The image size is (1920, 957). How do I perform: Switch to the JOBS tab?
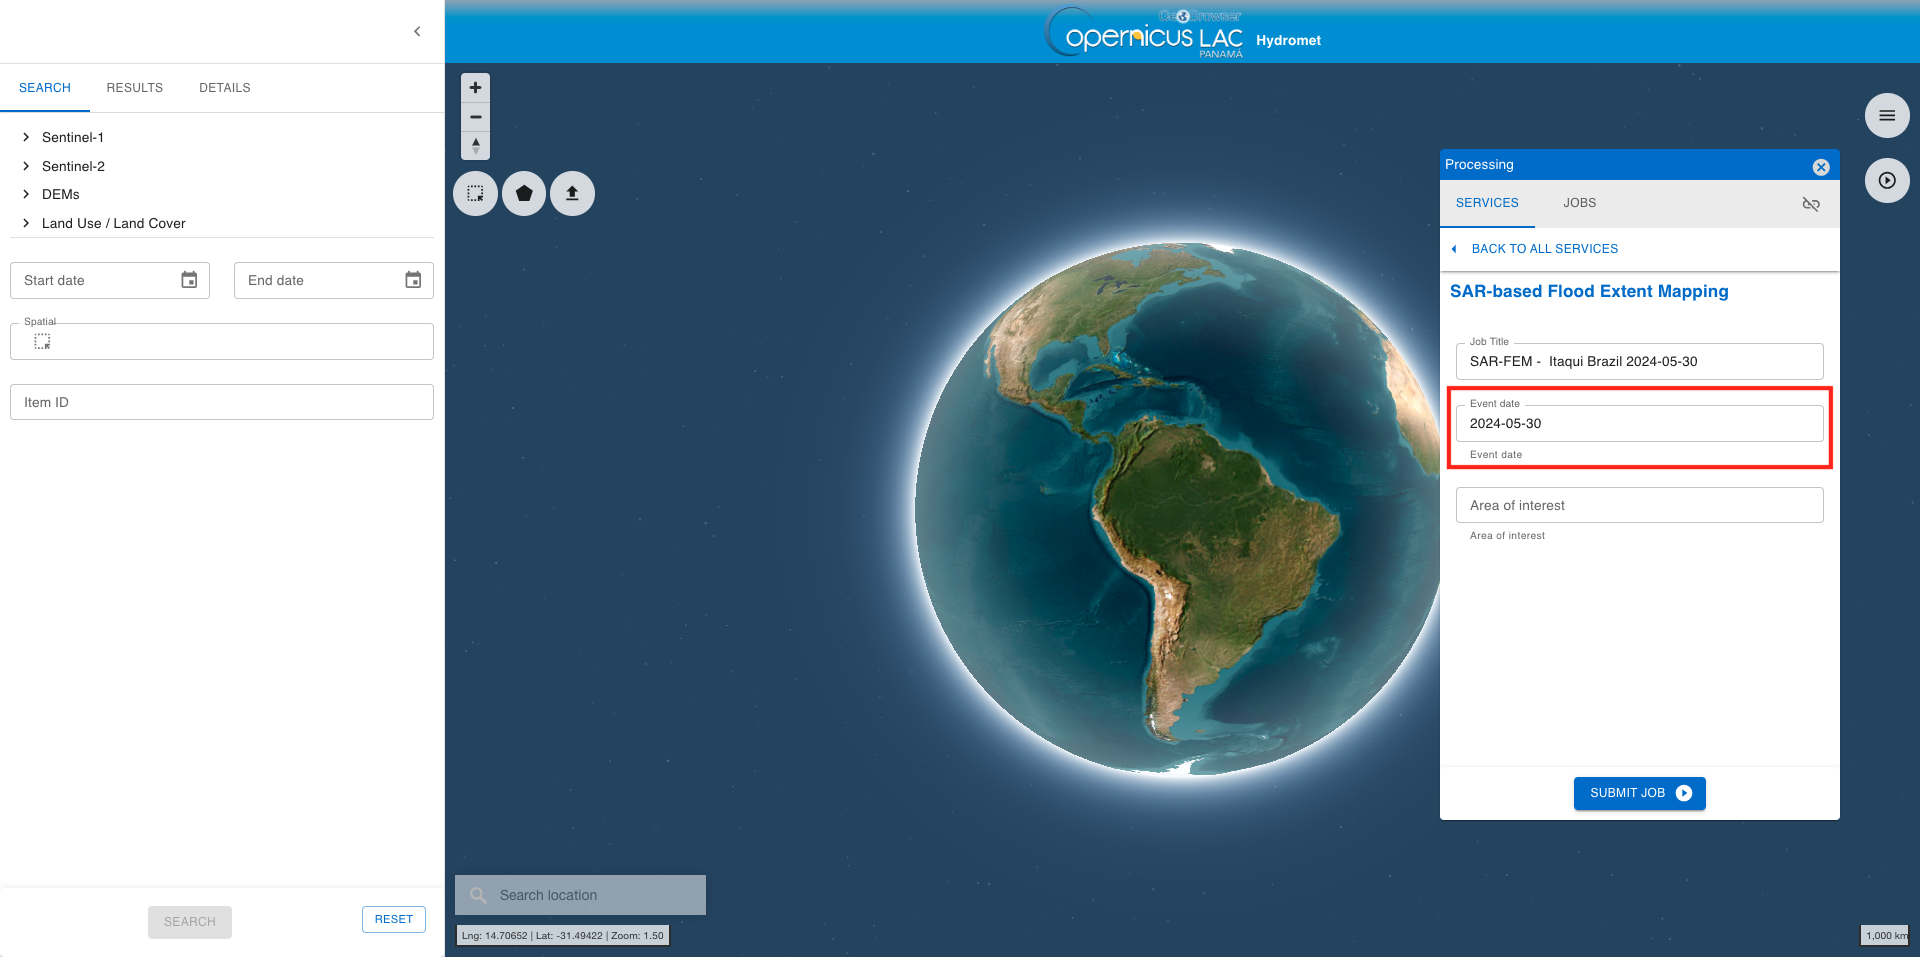click(1579, 203)
